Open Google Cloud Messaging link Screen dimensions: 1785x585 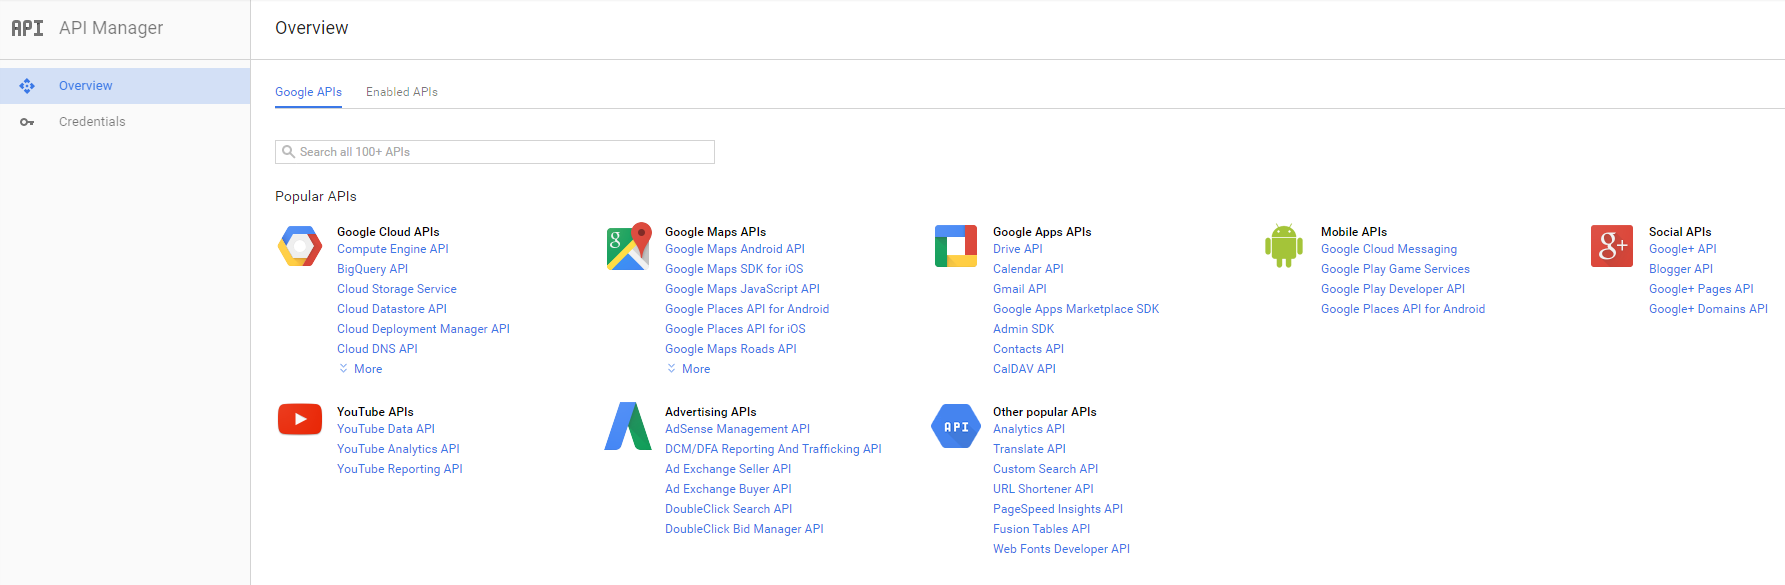click(1389, 249)
